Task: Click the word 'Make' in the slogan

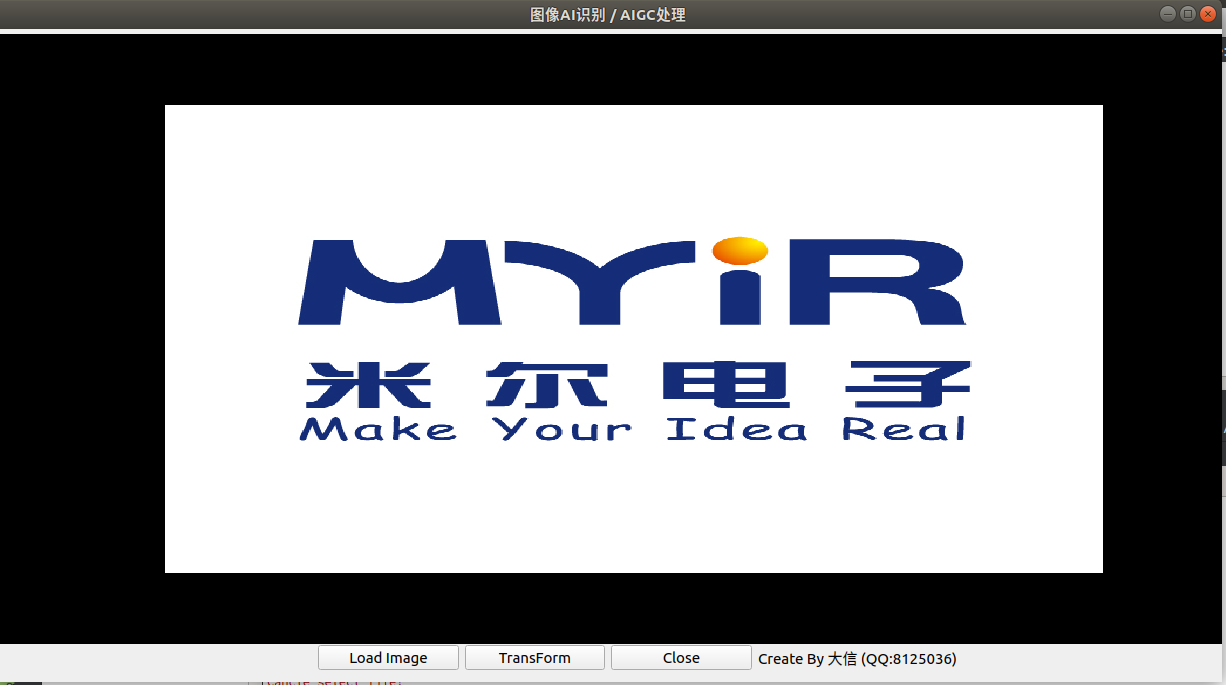Action: coord(377,430)
